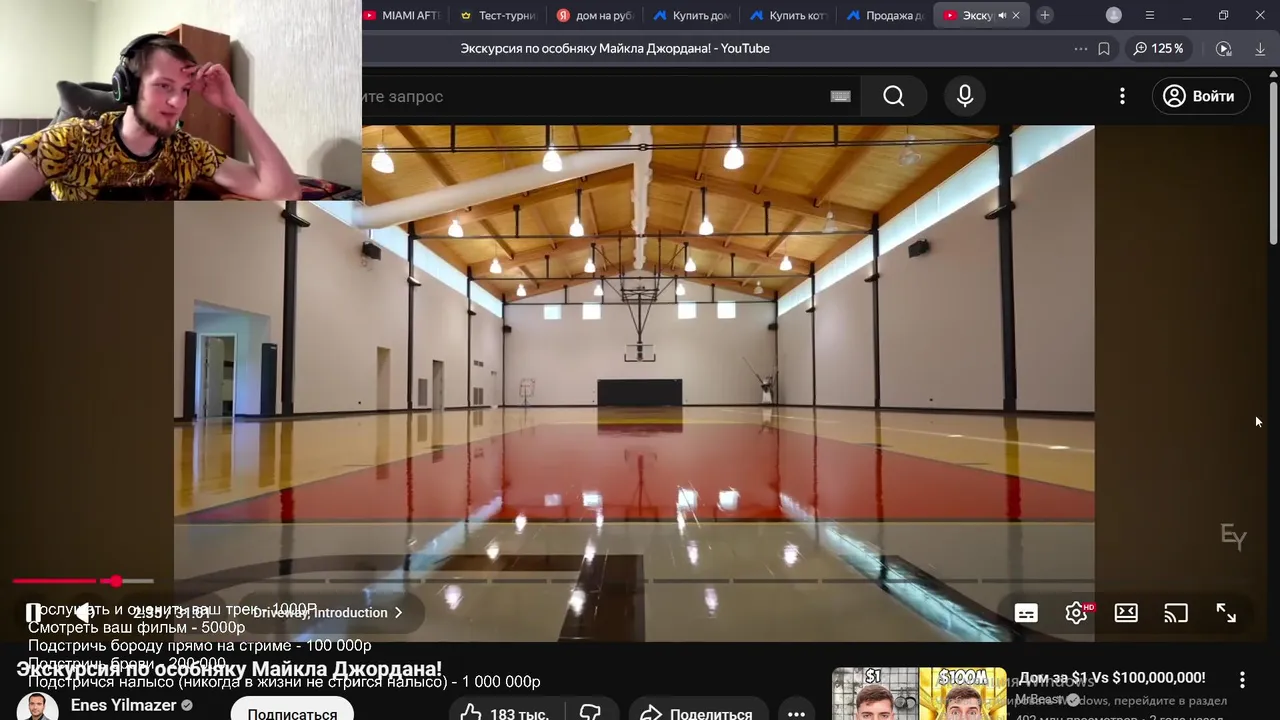Open the Enes Yilmazer channel avatar
The width and height of the screenshot is (1280, 720).
[37, 706]
